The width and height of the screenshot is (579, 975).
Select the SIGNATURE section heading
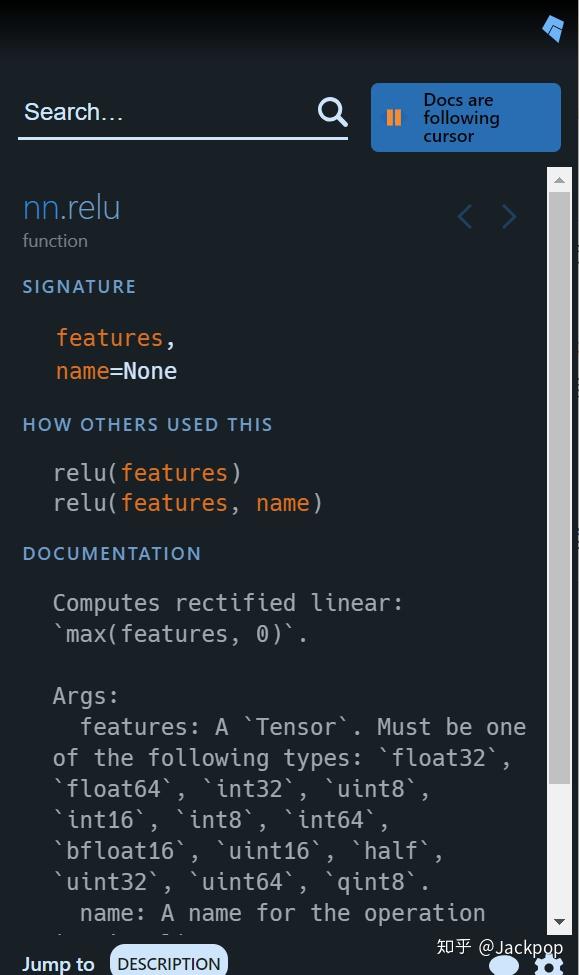tap(79, 287)
